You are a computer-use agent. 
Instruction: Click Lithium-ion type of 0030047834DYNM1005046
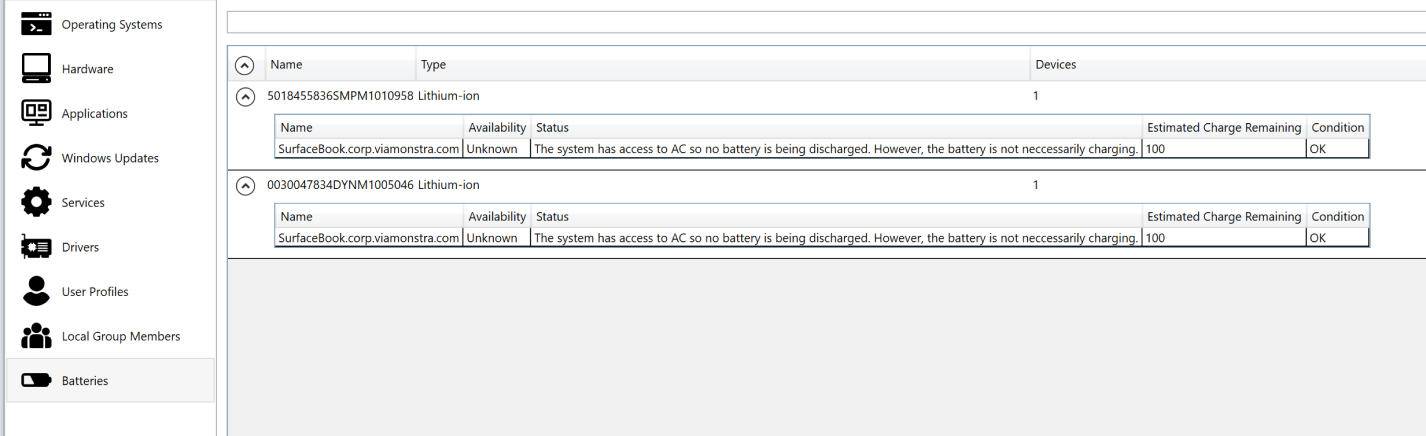point(449,185)
